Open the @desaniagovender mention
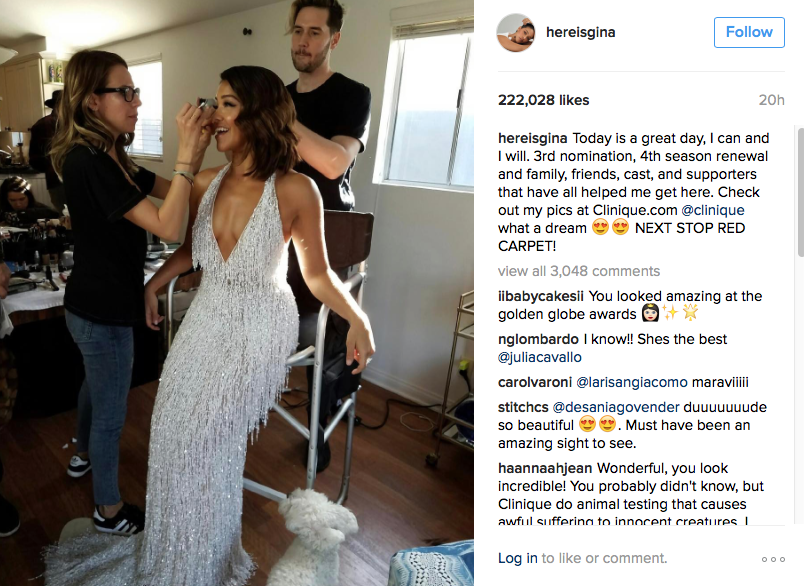 616,408
